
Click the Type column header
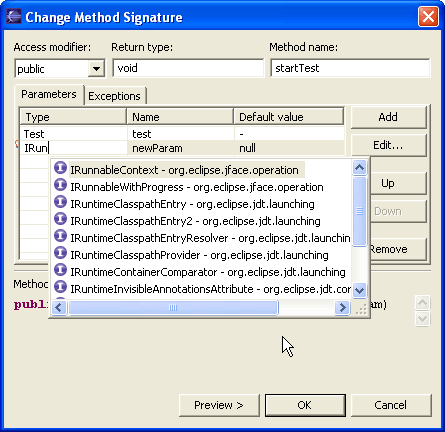(x=73, y=117)
